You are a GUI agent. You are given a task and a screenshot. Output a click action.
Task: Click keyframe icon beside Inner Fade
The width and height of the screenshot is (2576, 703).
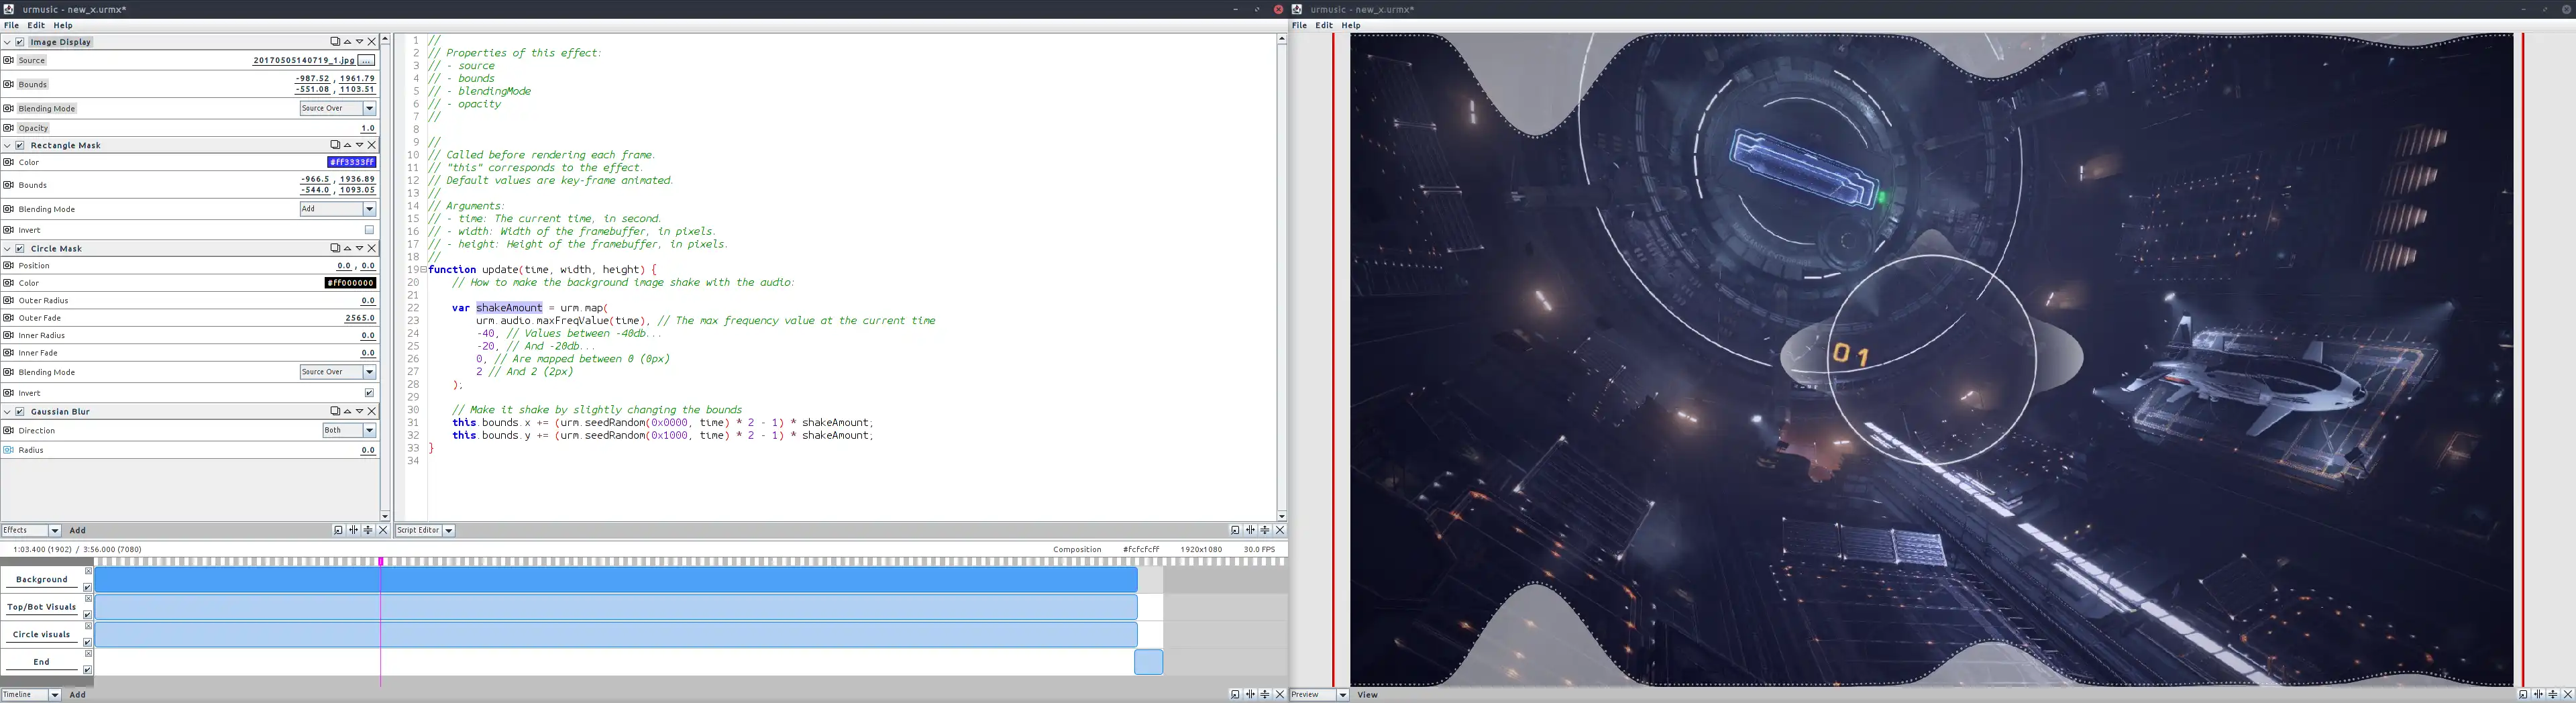(x=8, y=353)
